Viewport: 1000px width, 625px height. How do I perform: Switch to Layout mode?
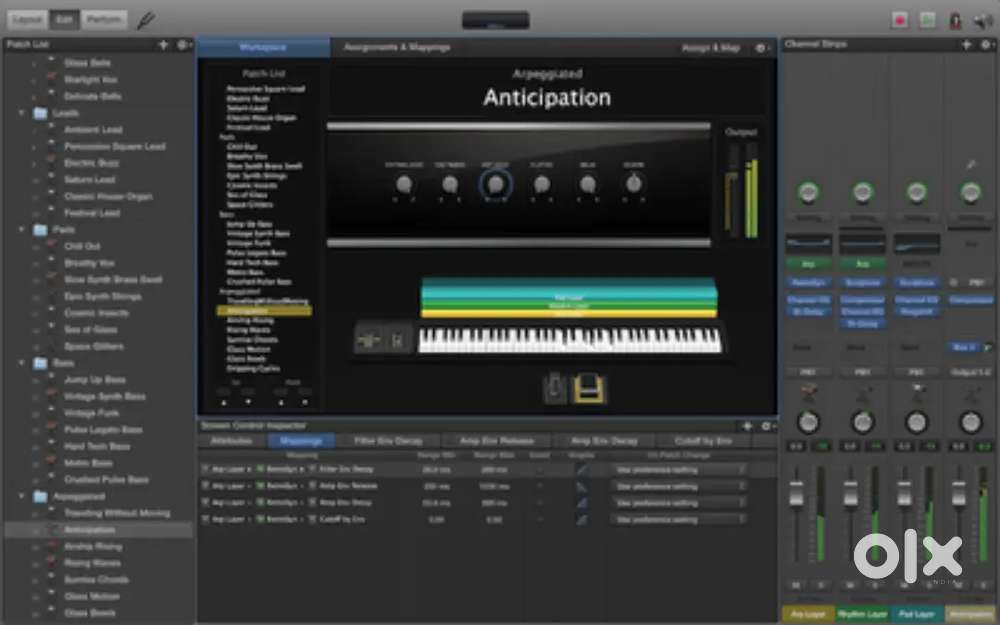pos(28,20)
